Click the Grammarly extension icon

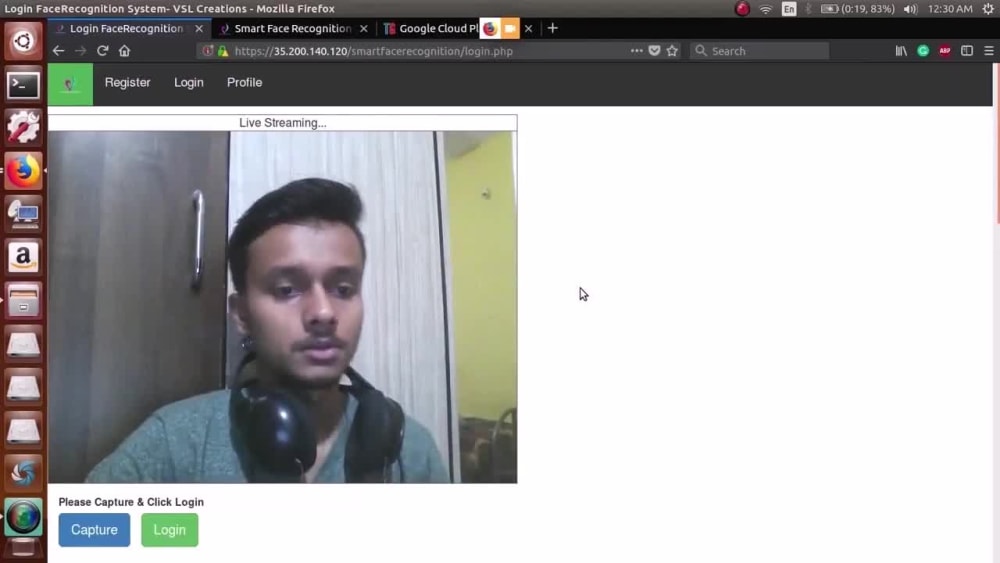coord(923,51)
